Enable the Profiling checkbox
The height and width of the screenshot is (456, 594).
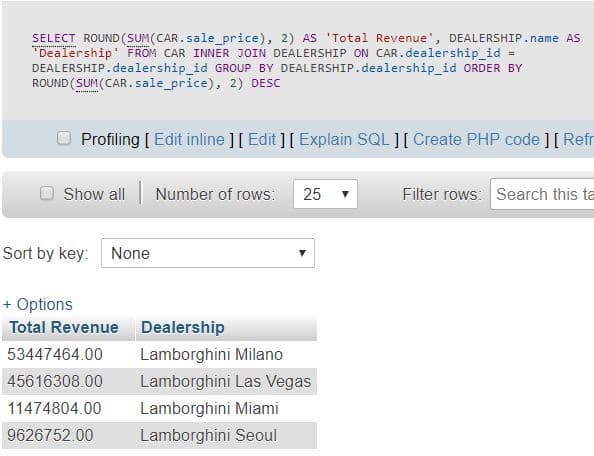click(64, 138)
